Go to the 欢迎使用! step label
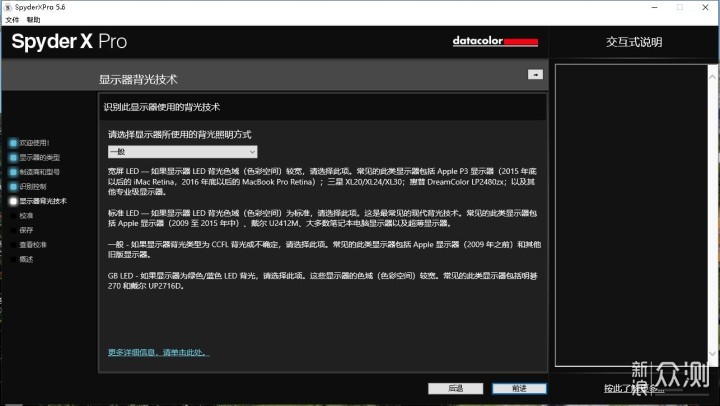720x406 pixels. coord(34,143)
